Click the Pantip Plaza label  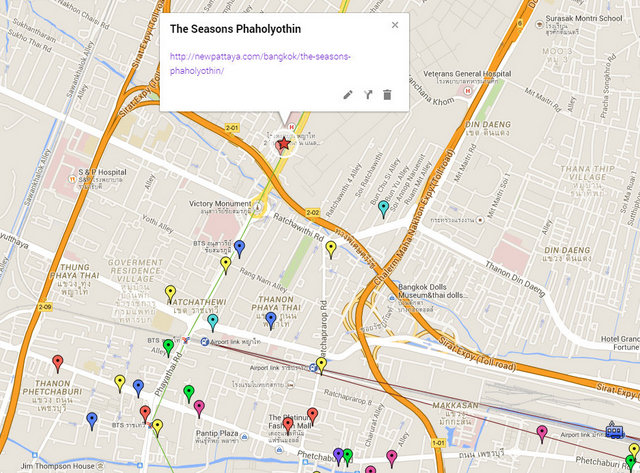217,433
